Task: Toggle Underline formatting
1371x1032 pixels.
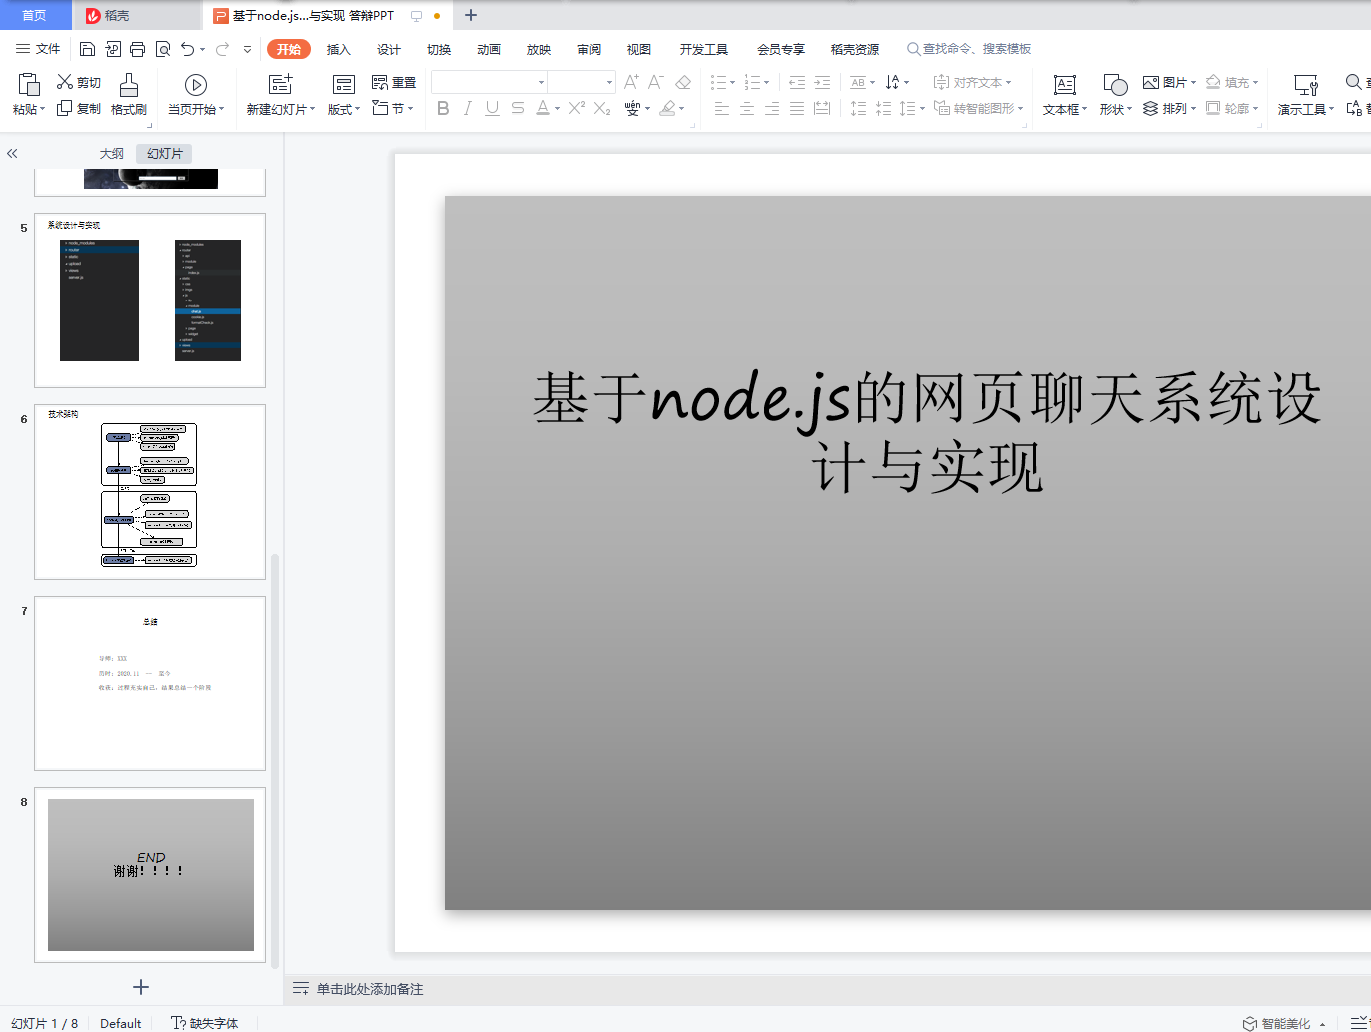Action: pyautogui.click(x=492, y=108)
